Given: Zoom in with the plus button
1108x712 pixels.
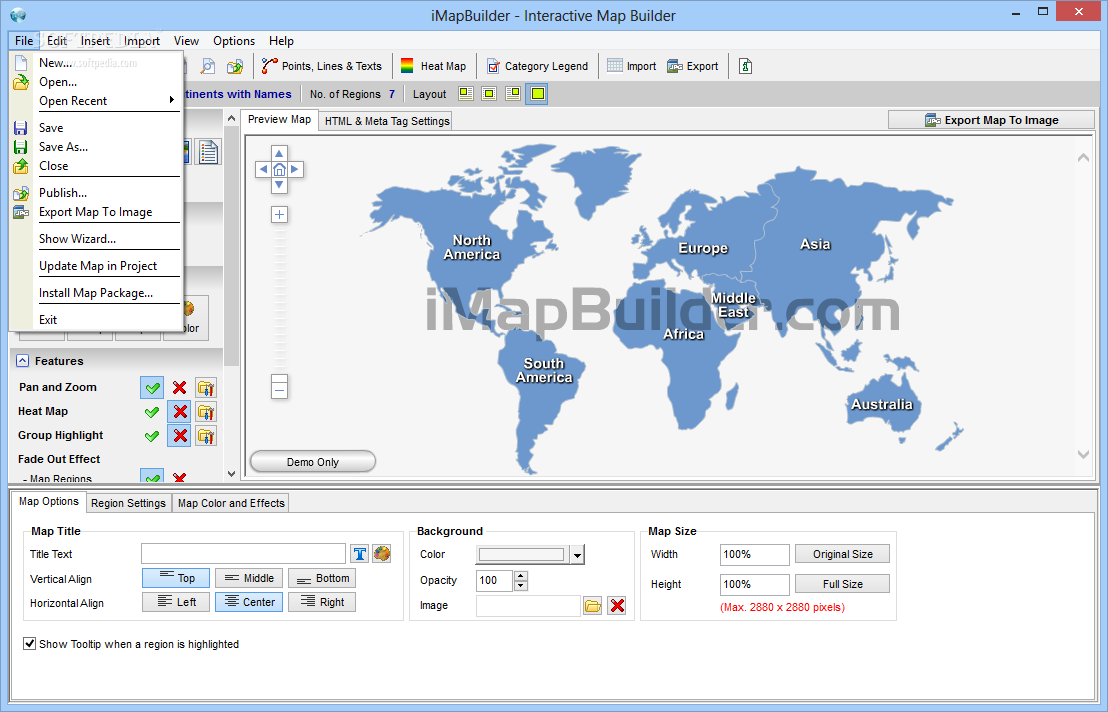Looking at the screenshot, I should (x=280, y=215).
